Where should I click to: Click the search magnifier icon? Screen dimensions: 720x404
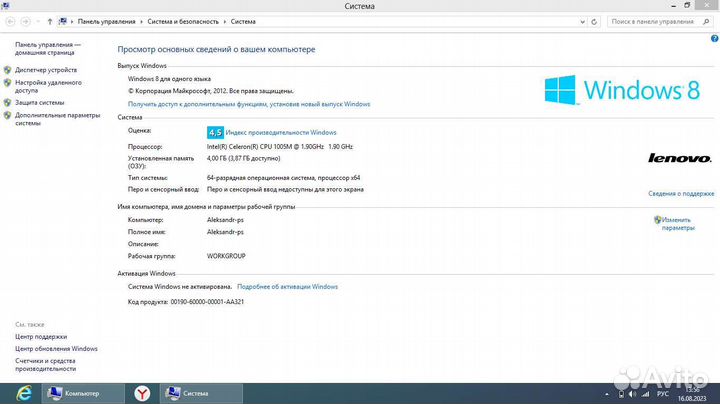[706, 22]
